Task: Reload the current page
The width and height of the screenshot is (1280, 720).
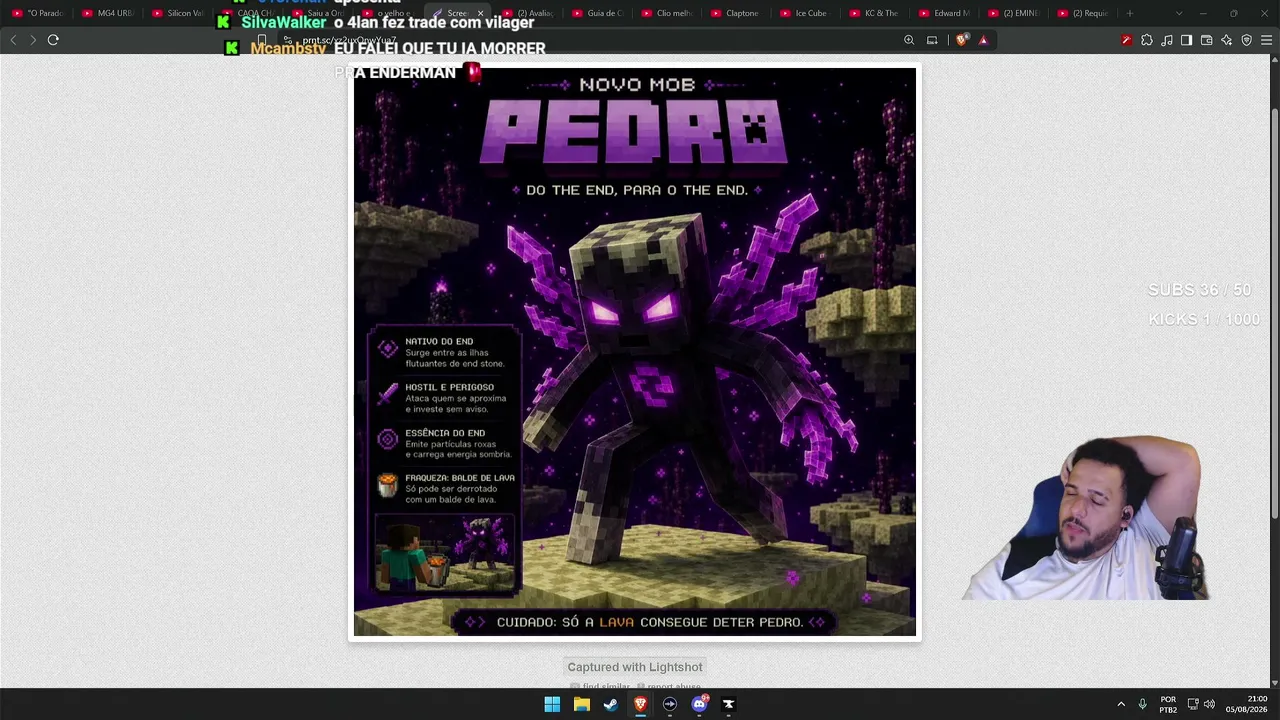Action: coord(53,40)
